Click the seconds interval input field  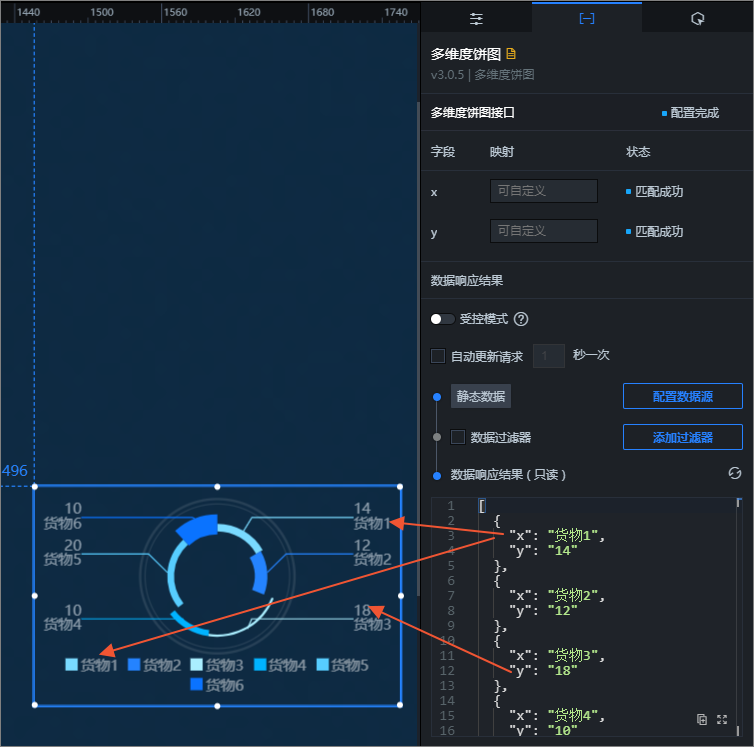pyautogui.click(x=549, y=356)
